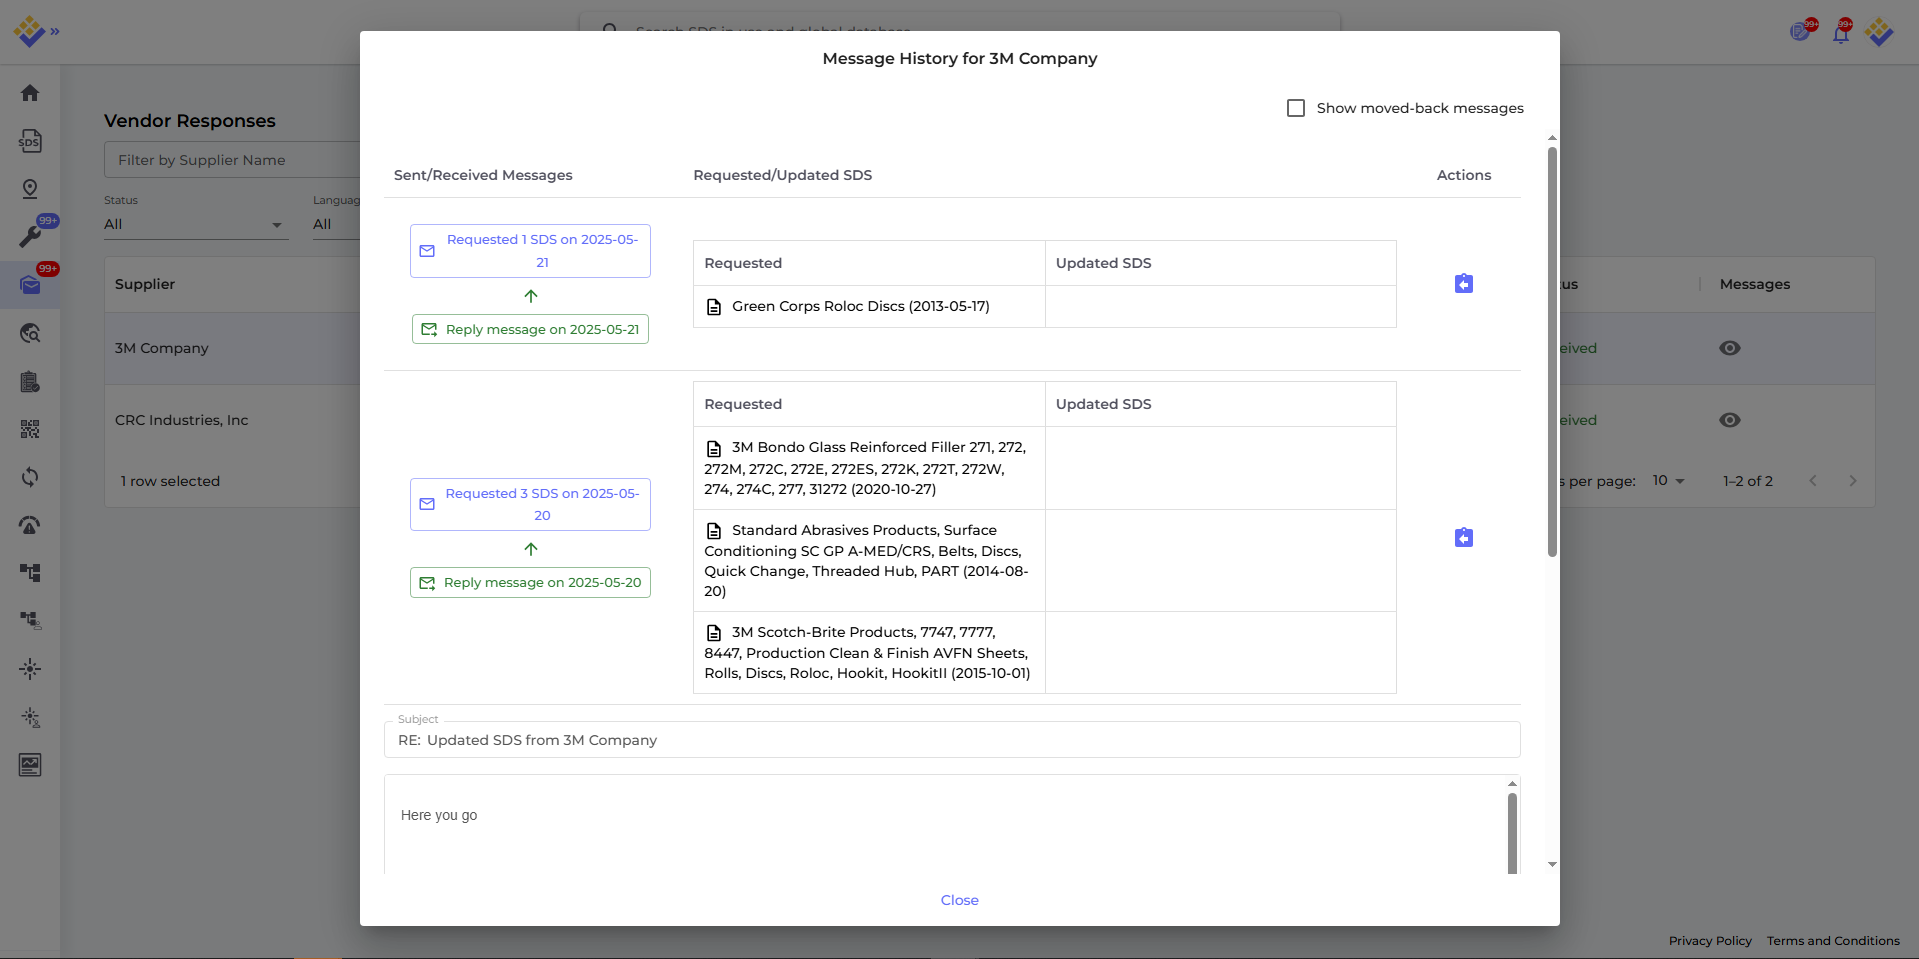Click the Standard Abrasives Products document icon
The height and width of the screenshot is (959, 1919).
pos(714,531)
